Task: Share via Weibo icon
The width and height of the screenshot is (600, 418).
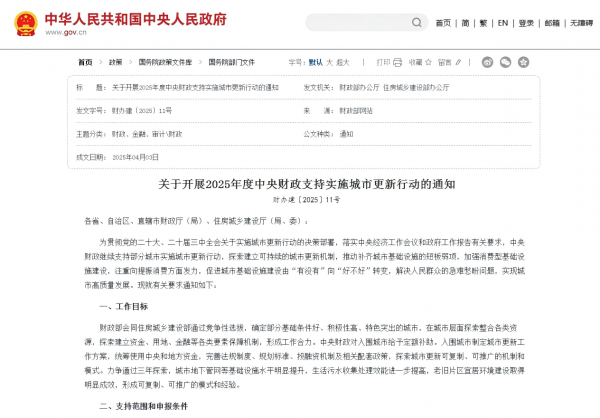Action: pos(487,62)
